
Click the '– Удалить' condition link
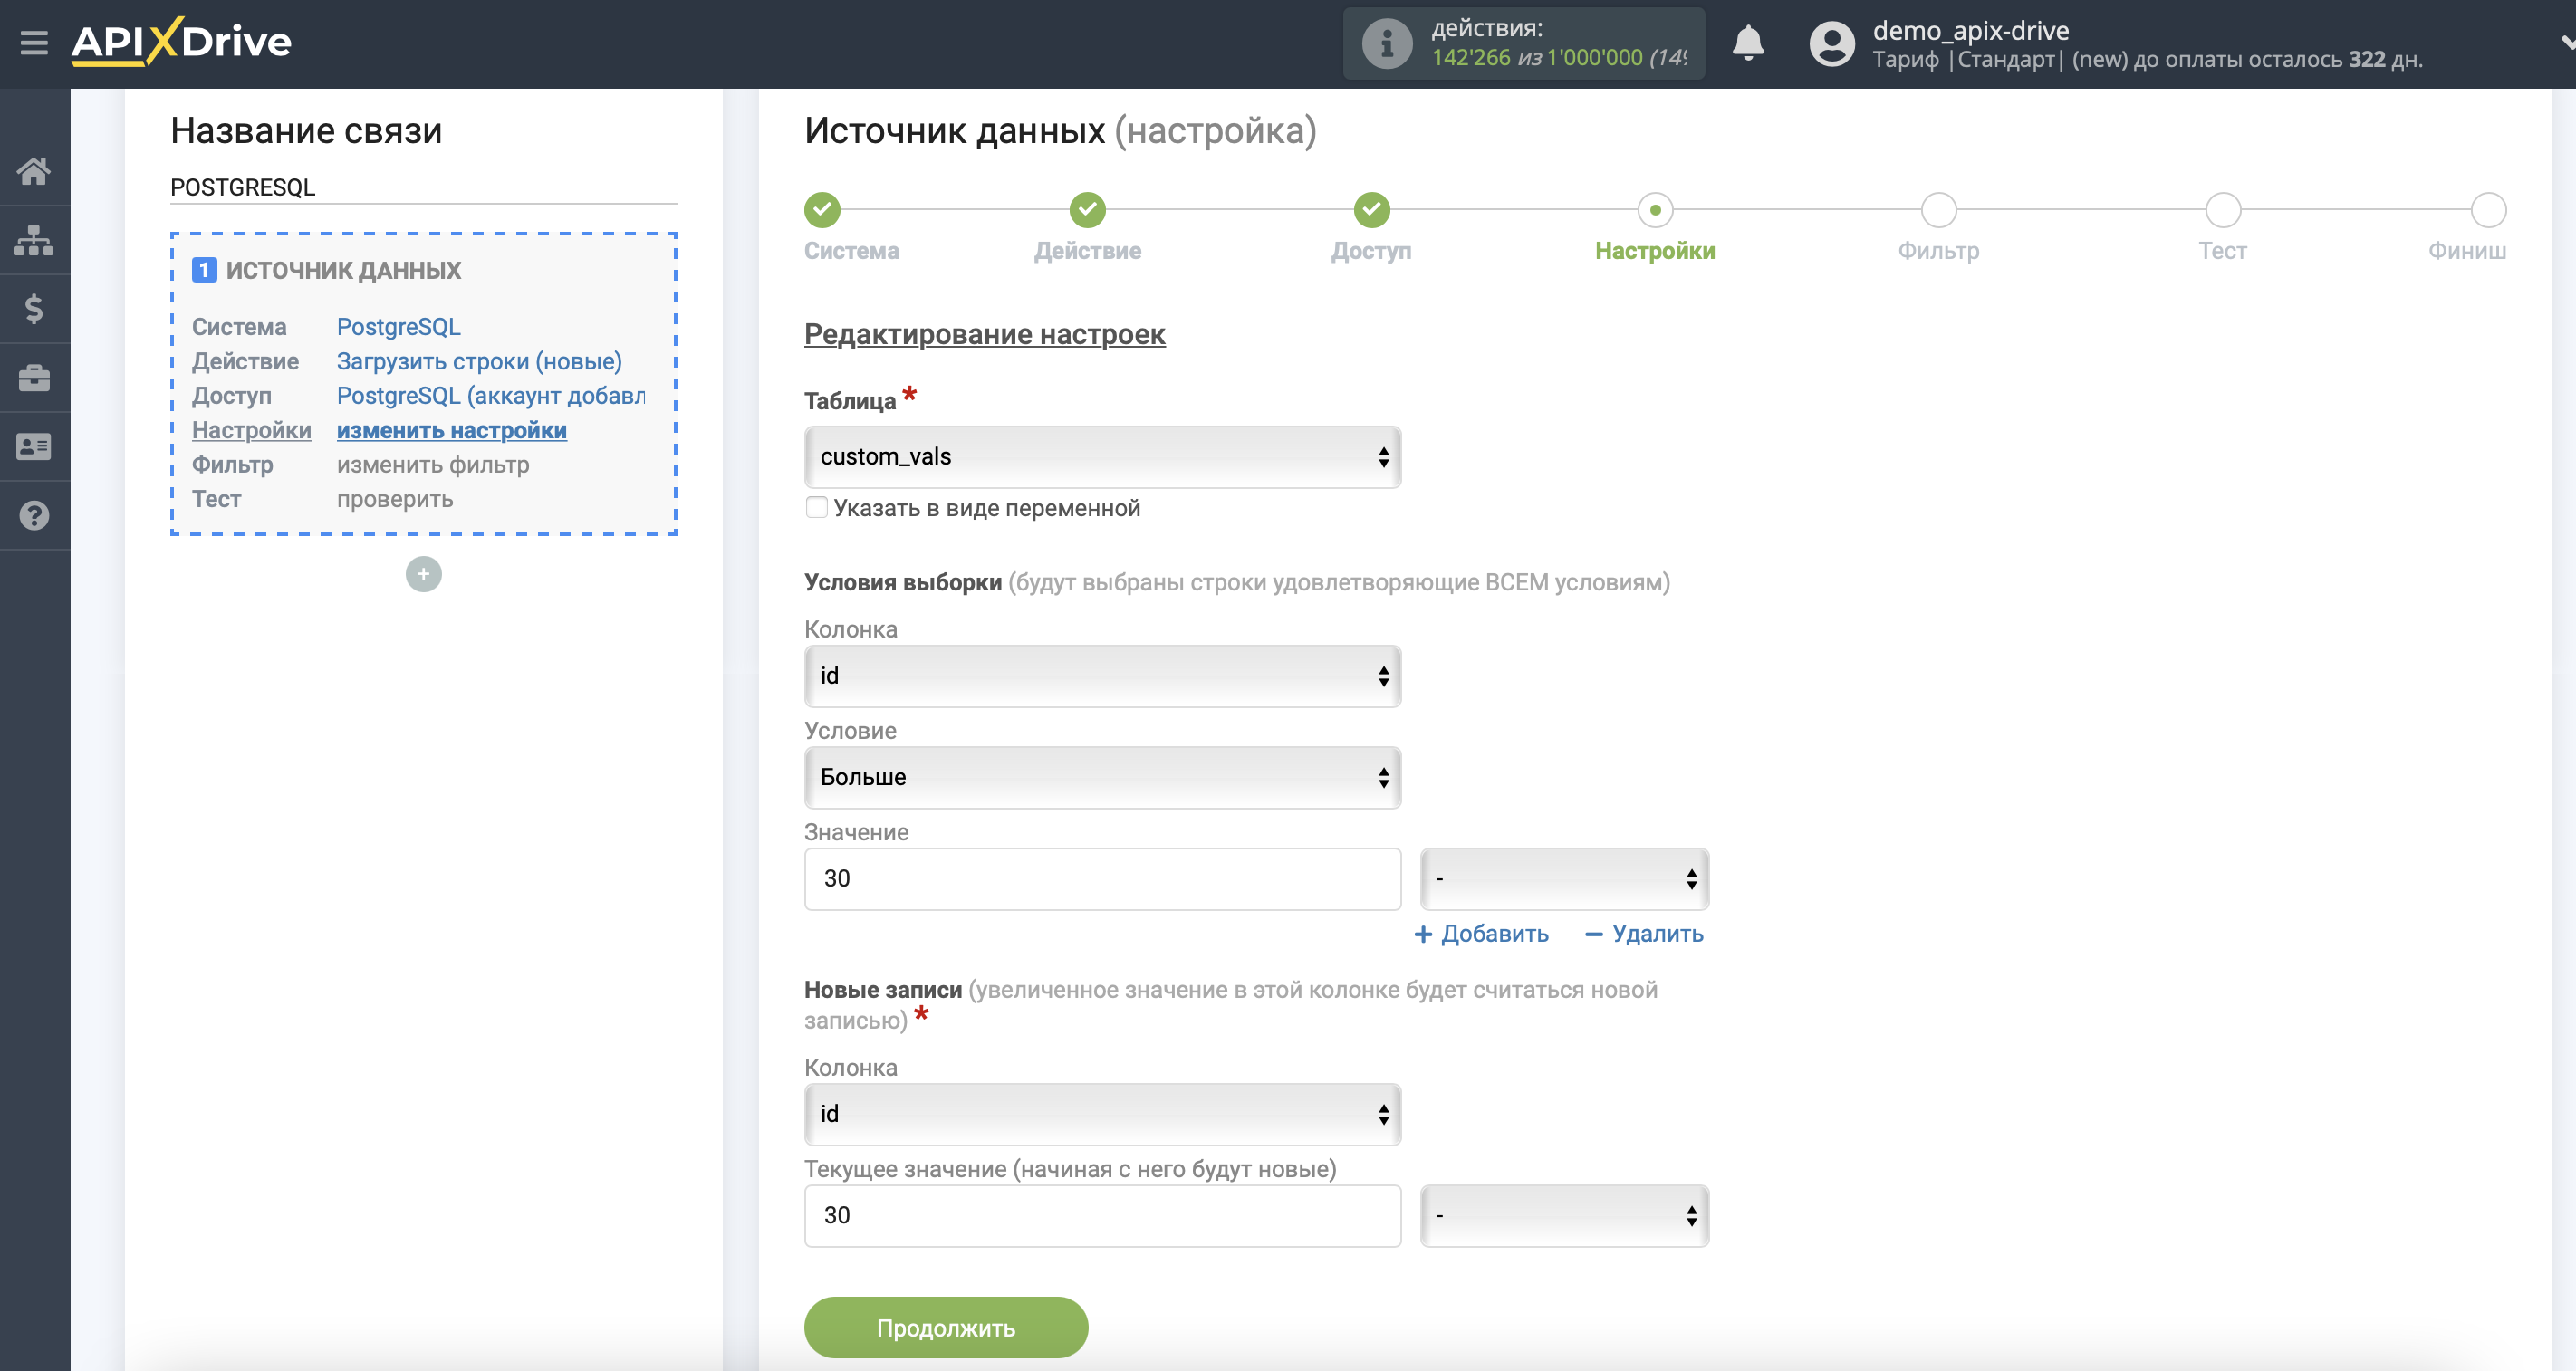pyautogui.click(x=1644, y=934)
